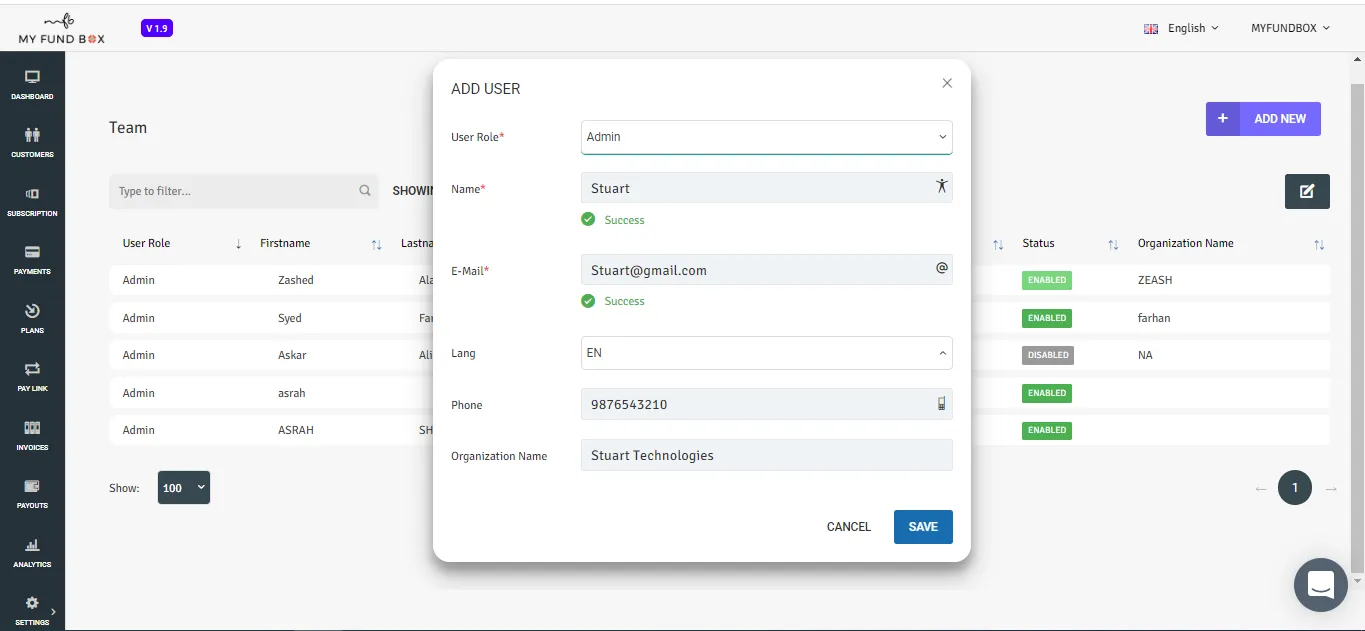Open the Show 100 rows dropdown
Image resolution: width=1365 pixels, height=631 pixels.
(184, 488)
